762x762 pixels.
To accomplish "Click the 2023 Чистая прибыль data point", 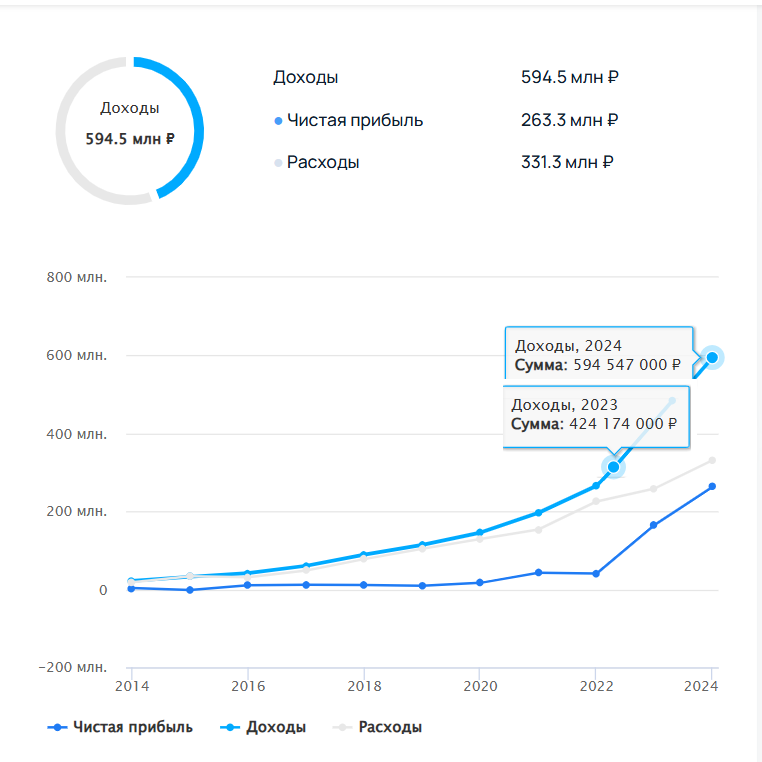I will pyautogui.click(x=654, y=525).
